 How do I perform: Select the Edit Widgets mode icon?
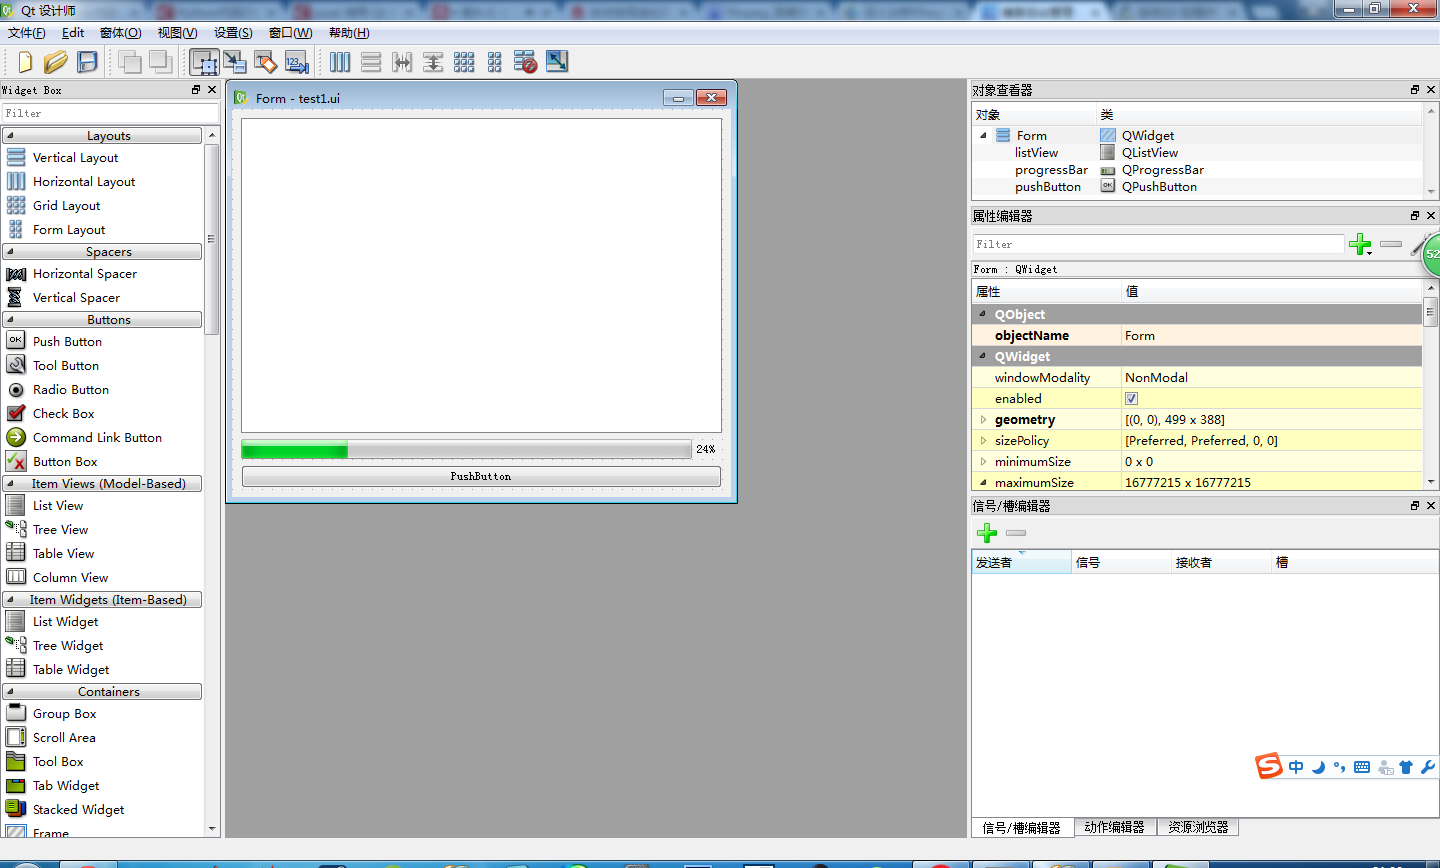(x=205, y=62)
